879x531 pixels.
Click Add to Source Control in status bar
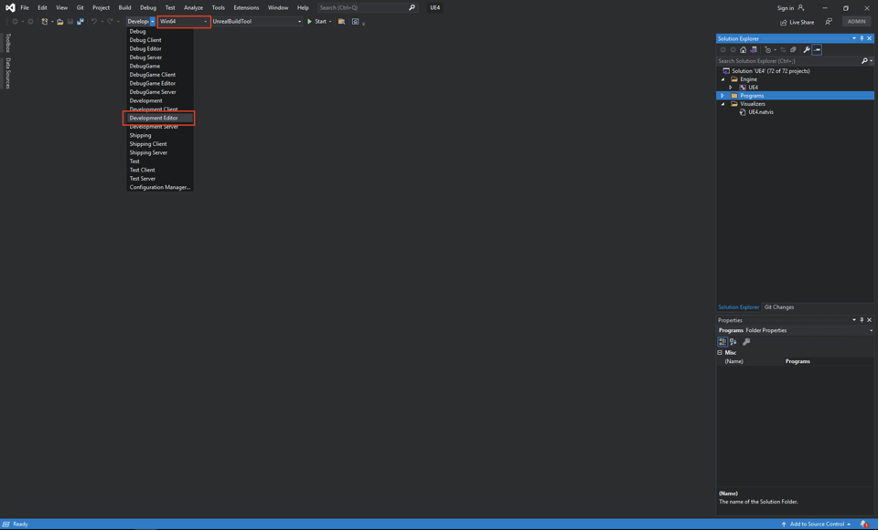(x=817, y=525)
